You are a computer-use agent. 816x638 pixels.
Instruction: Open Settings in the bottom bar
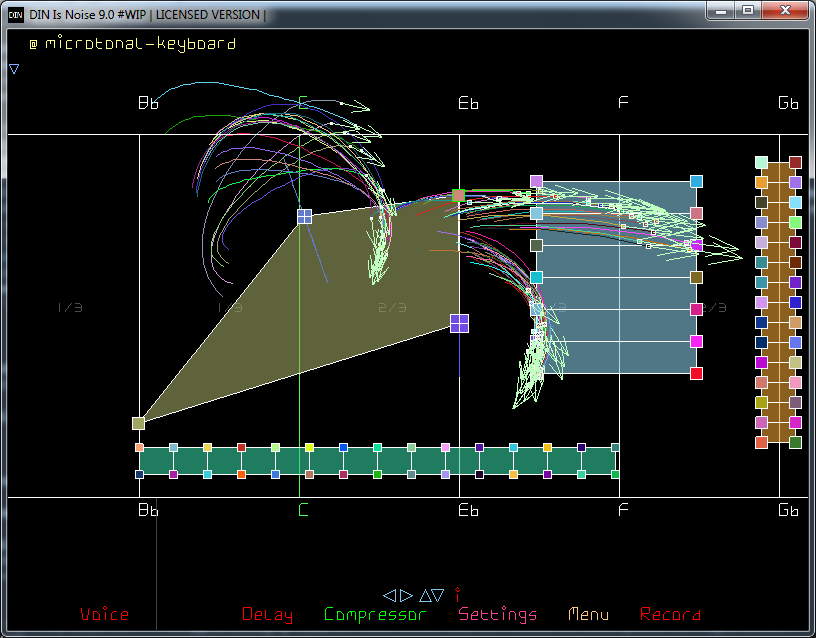[497, 614]
